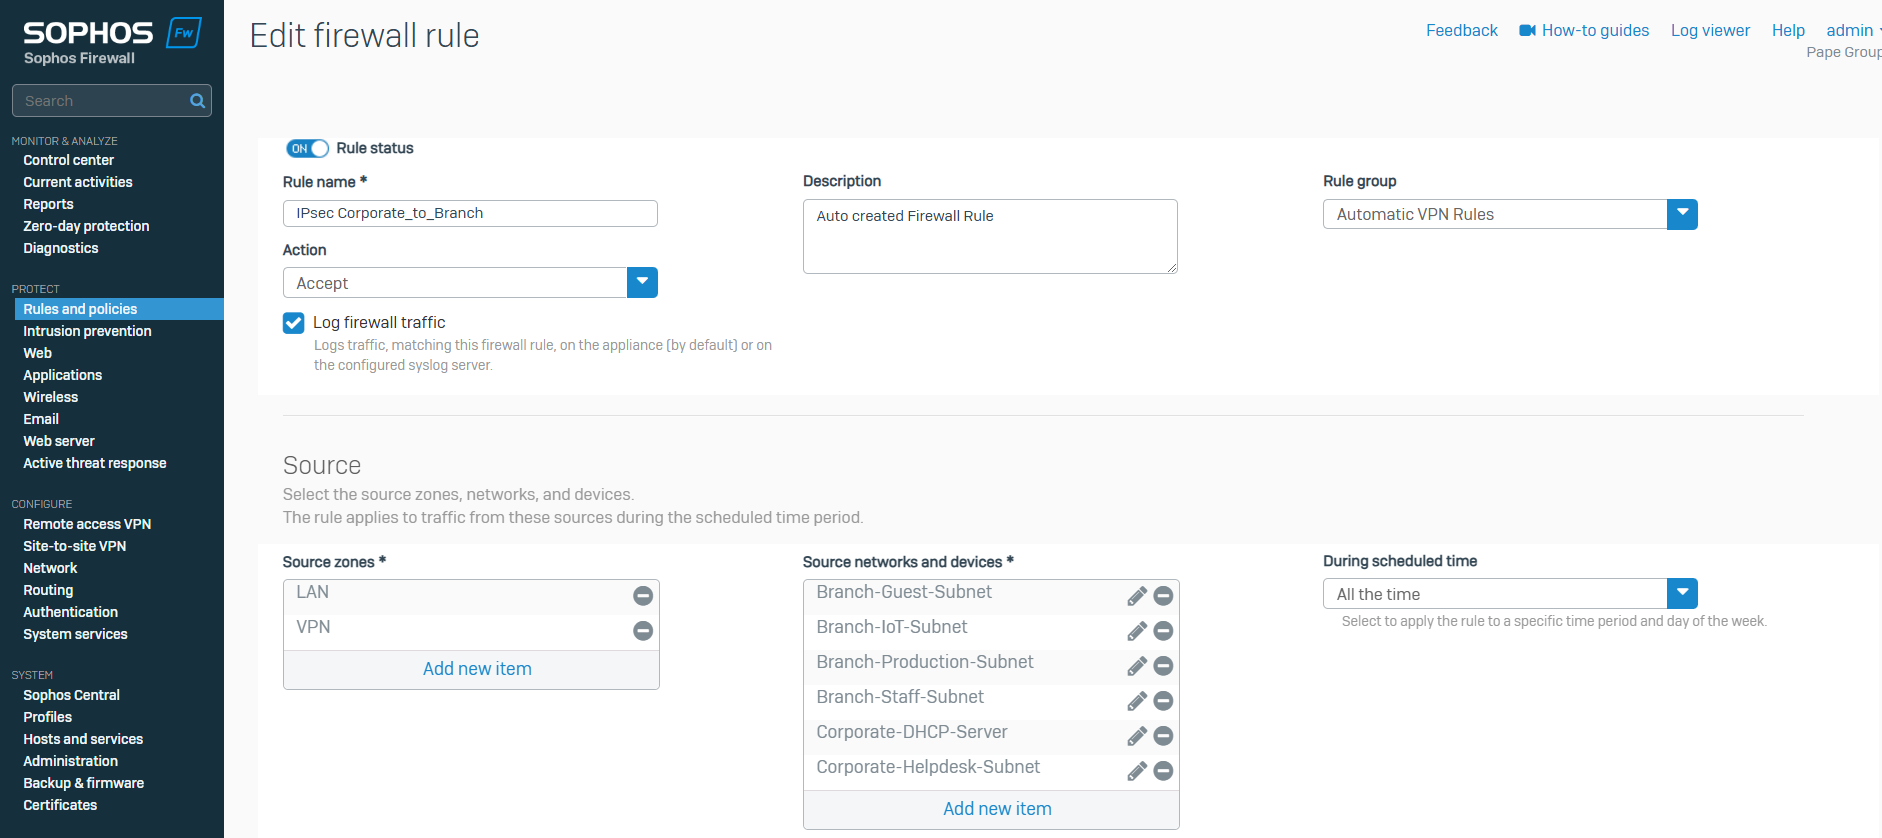Viewport: 1882px width, 838px height.
Task: Open Intrusion prevention page
Action: point(87,331)
